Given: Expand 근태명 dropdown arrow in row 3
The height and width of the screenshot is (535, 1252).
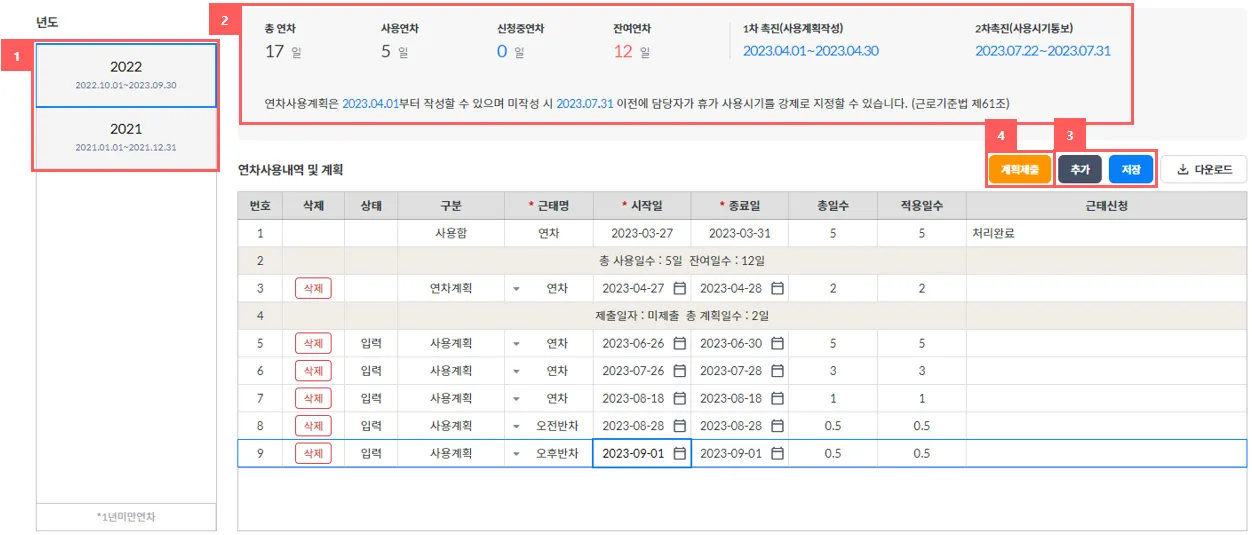Looking at the screenshot, I should point(517,288).
